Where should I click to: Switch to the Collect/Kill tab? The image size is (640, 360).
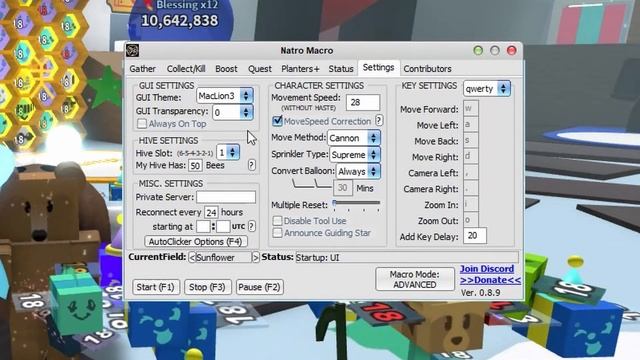(x=186, y=69)
